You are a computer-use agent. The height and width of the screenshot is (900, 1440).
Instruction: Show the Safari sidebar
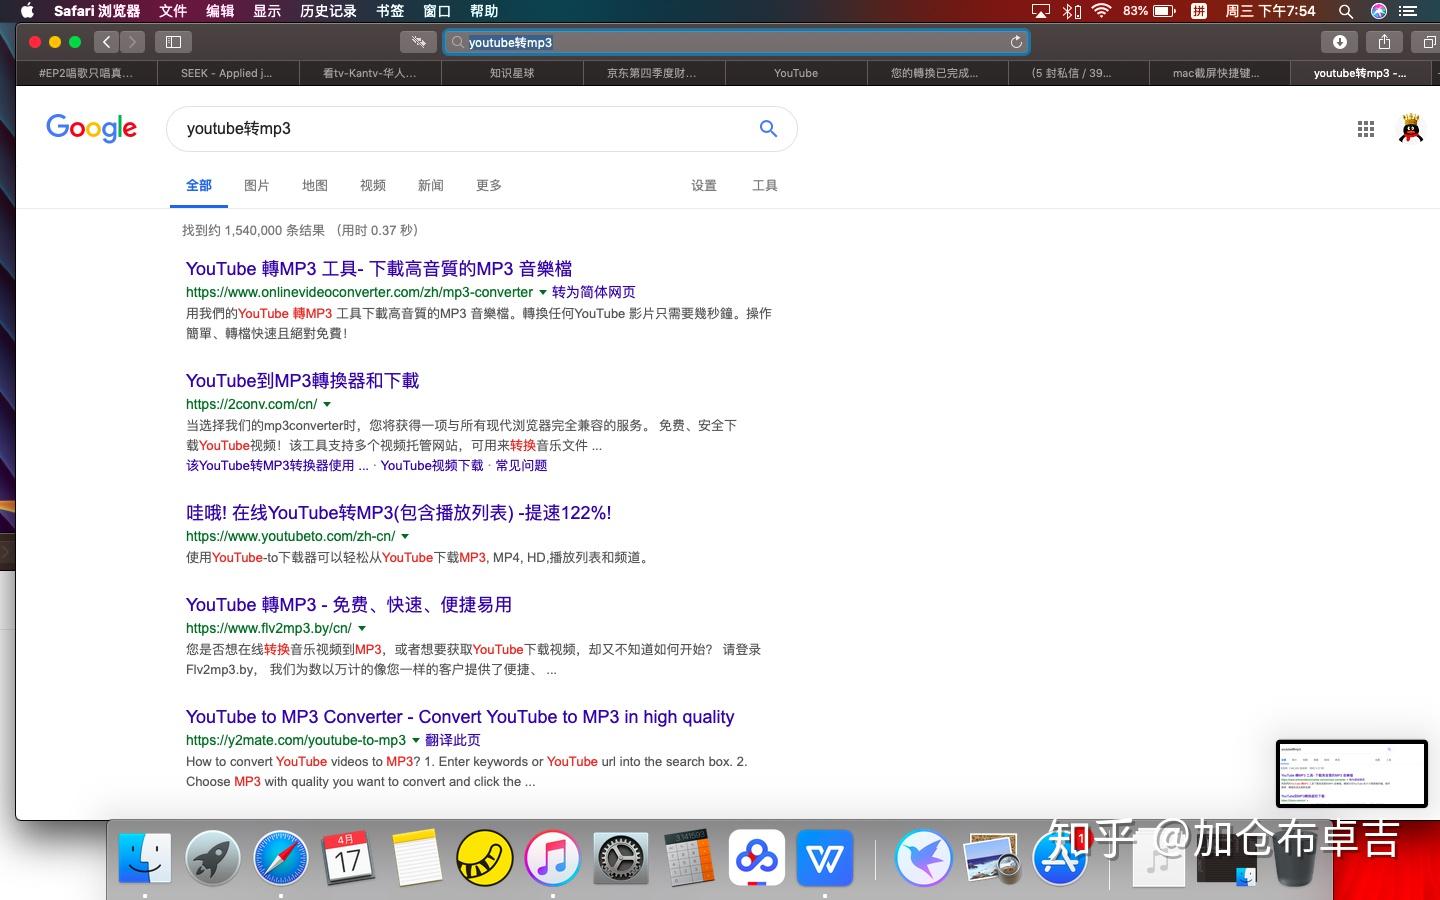coord(173,42)
